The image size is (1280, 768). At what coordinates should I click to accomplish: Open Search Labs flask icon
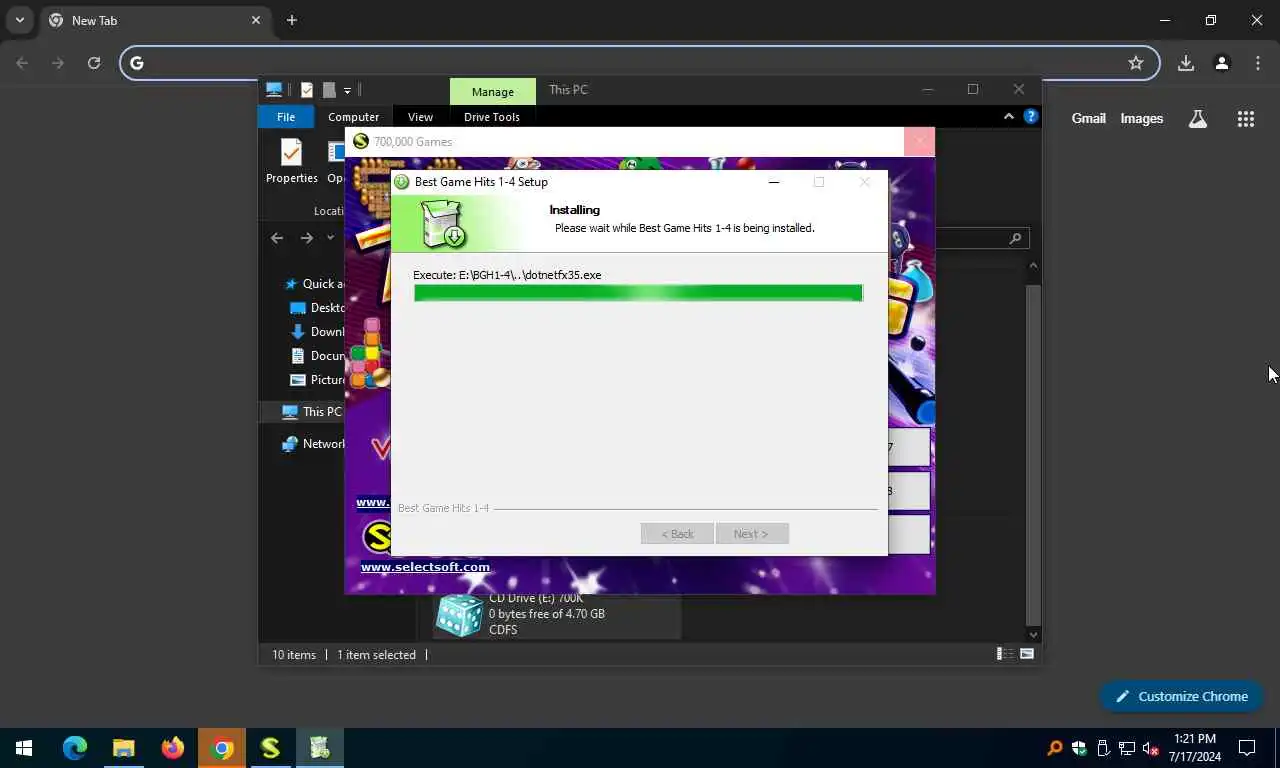pyautogui.click(x=1198, y=119)
